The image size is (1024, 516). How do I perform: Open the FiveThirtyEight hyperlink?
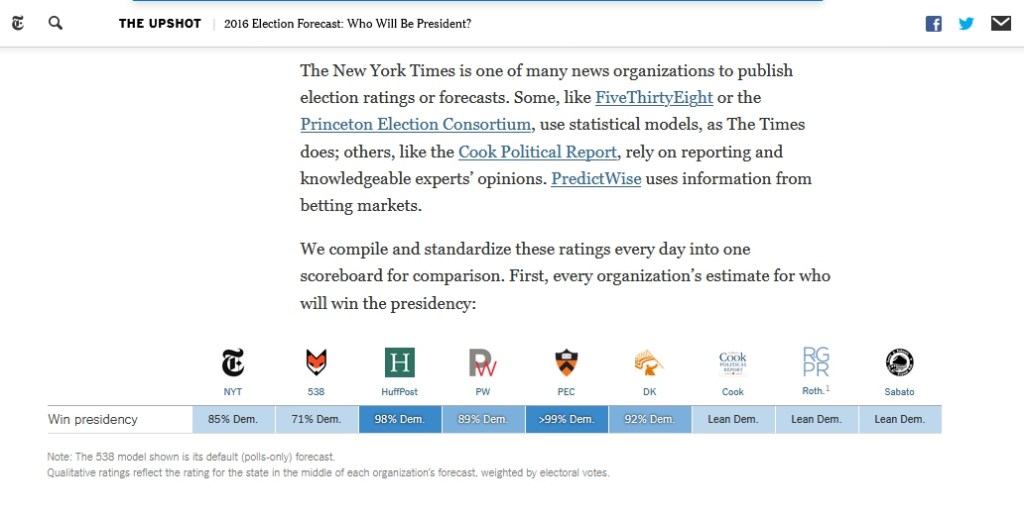[654, 98]
